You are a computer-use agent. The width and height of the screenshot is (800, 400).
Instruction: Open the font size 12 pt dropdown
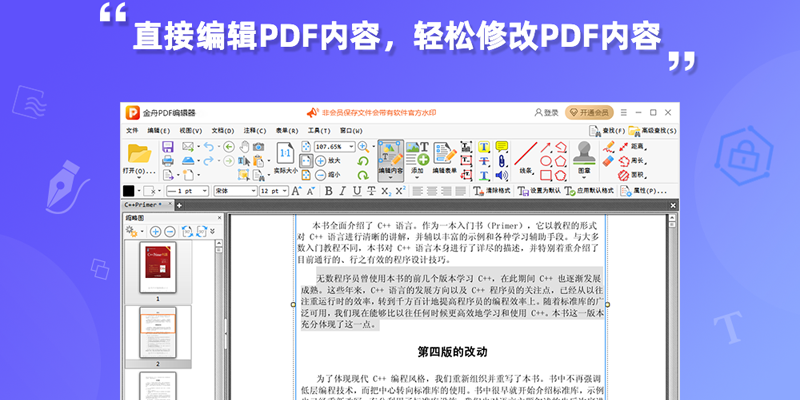[284, 191]
